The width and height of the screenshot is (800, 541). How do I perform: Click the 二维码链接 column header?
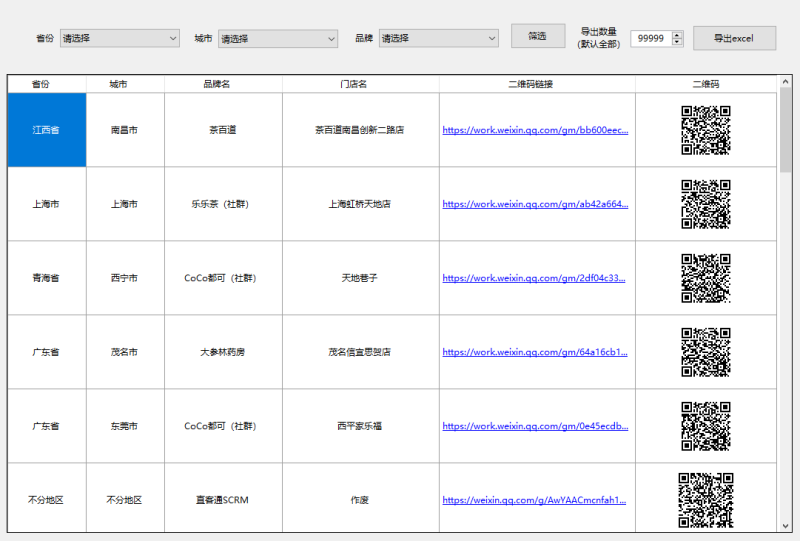point(537,84)
